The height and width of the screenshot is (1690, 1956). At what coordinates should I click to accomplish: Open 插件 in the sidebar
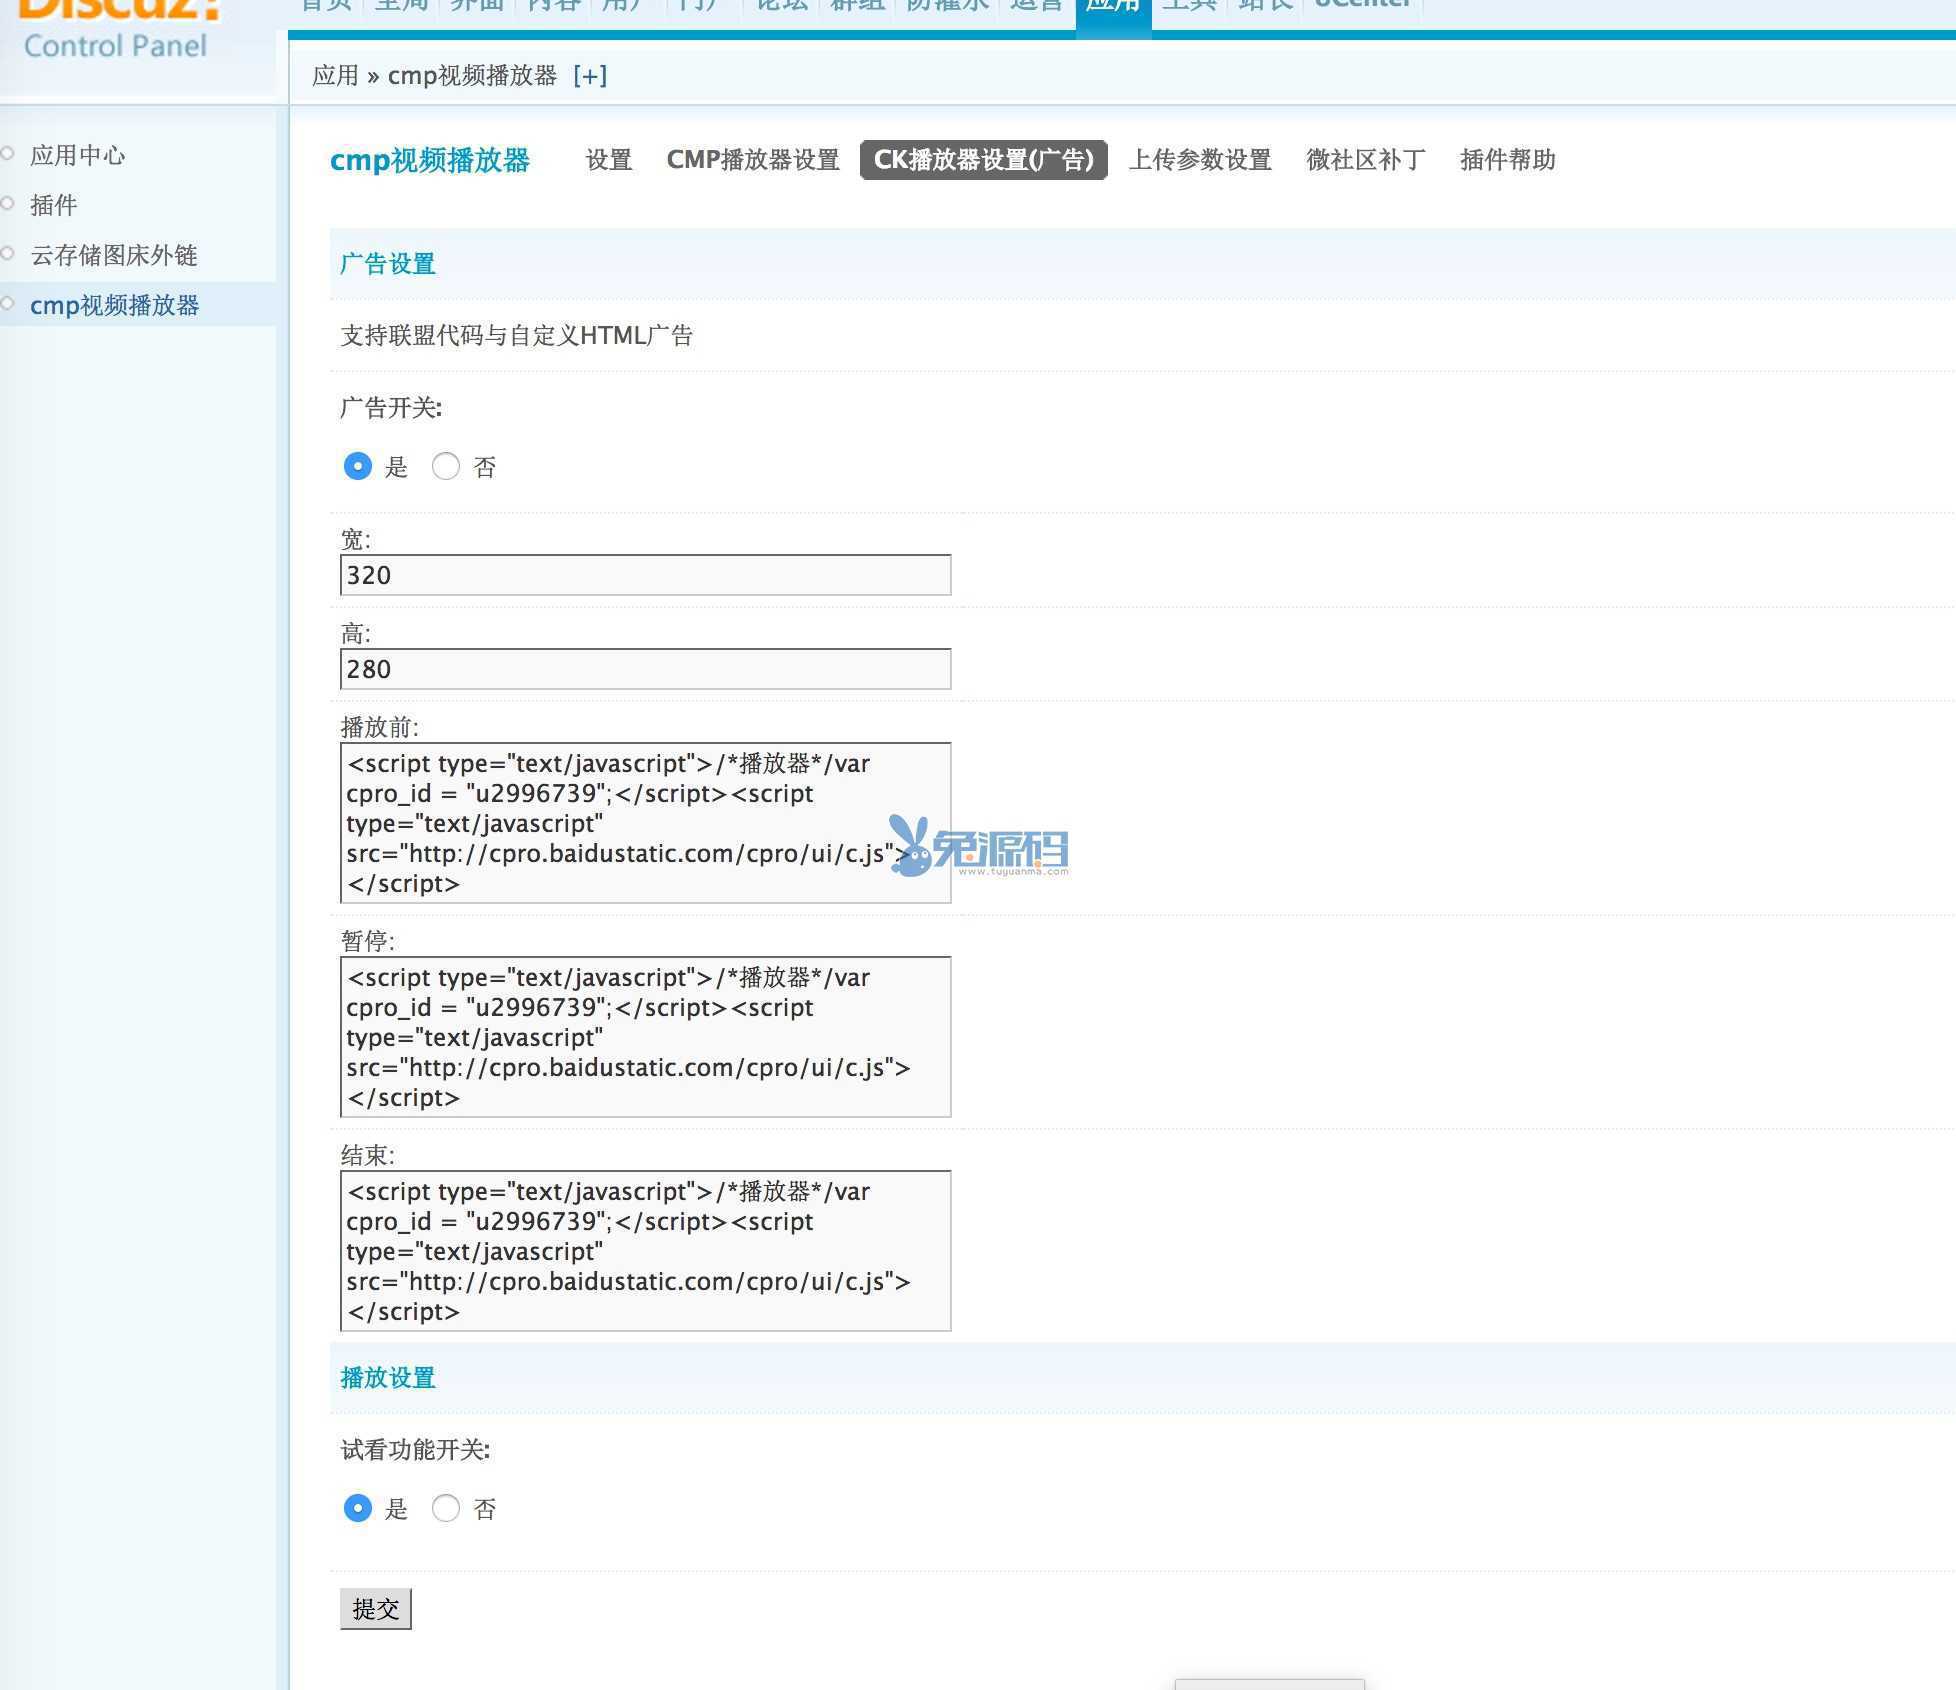[54, 205]
